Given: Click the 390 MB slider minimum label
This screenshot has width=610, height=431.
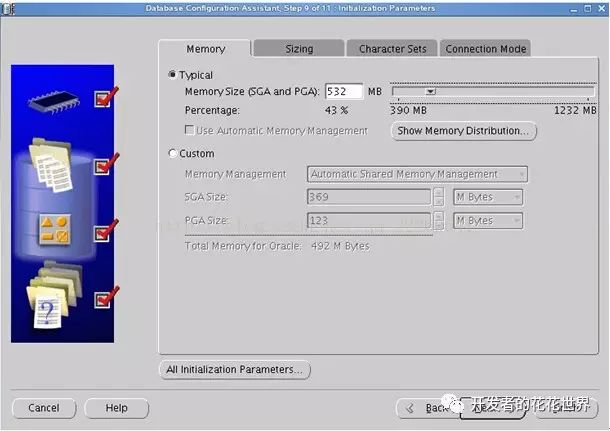Looking at the screenshot, I should 408,110.
